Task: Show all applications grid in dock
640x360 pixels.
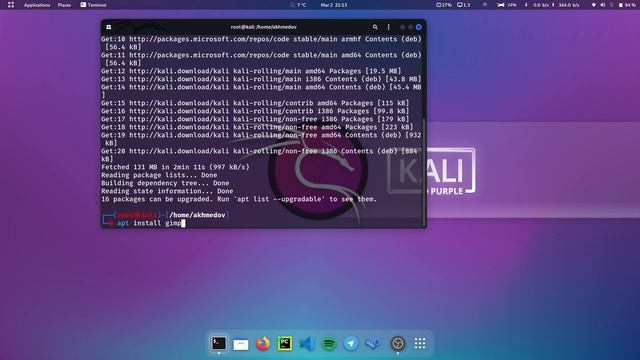Action: coord(420,344)
